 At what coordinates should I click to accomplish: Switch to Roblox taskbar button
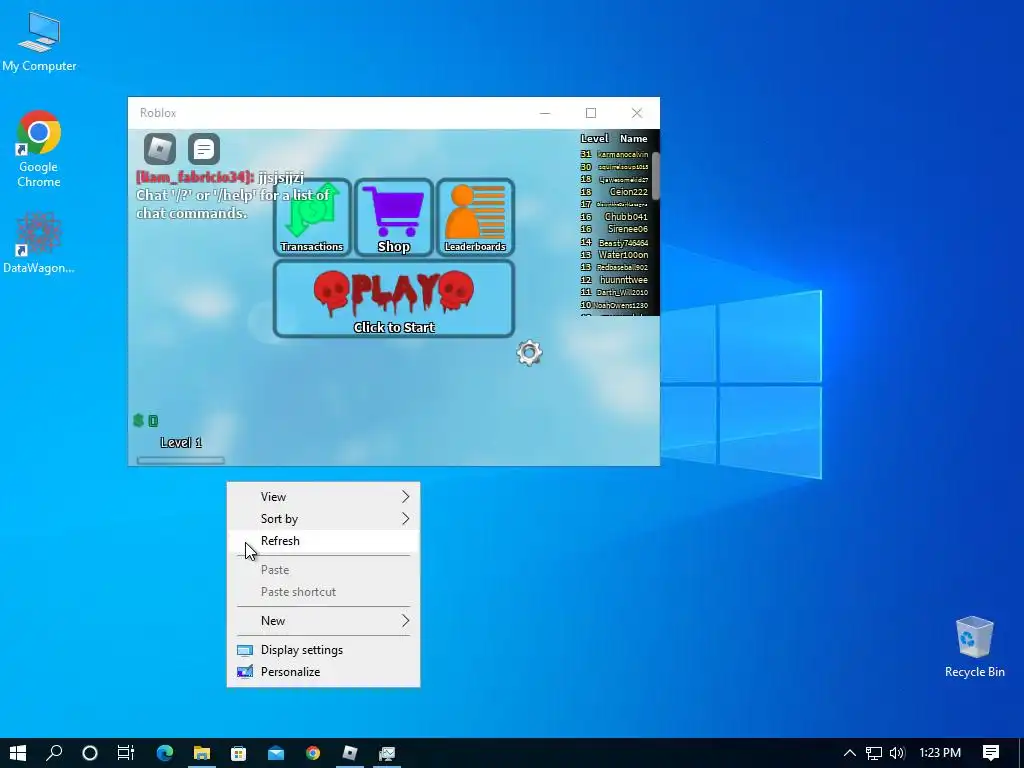(350, 753)
